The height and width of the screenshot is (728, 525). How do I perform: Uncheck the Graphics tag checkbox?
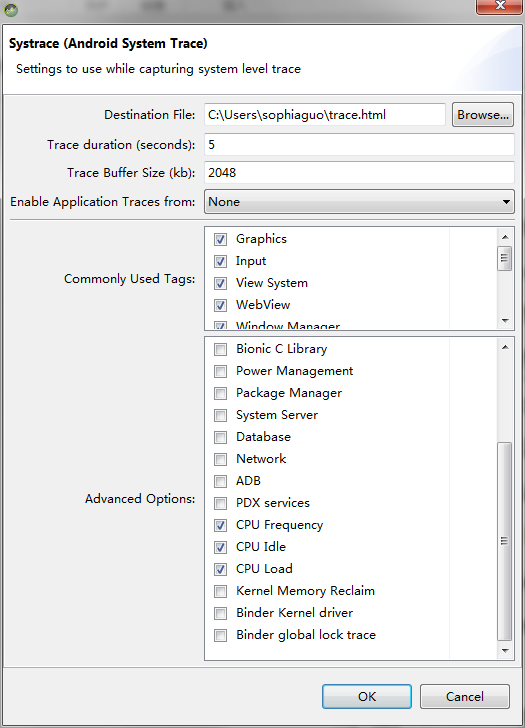220,239
